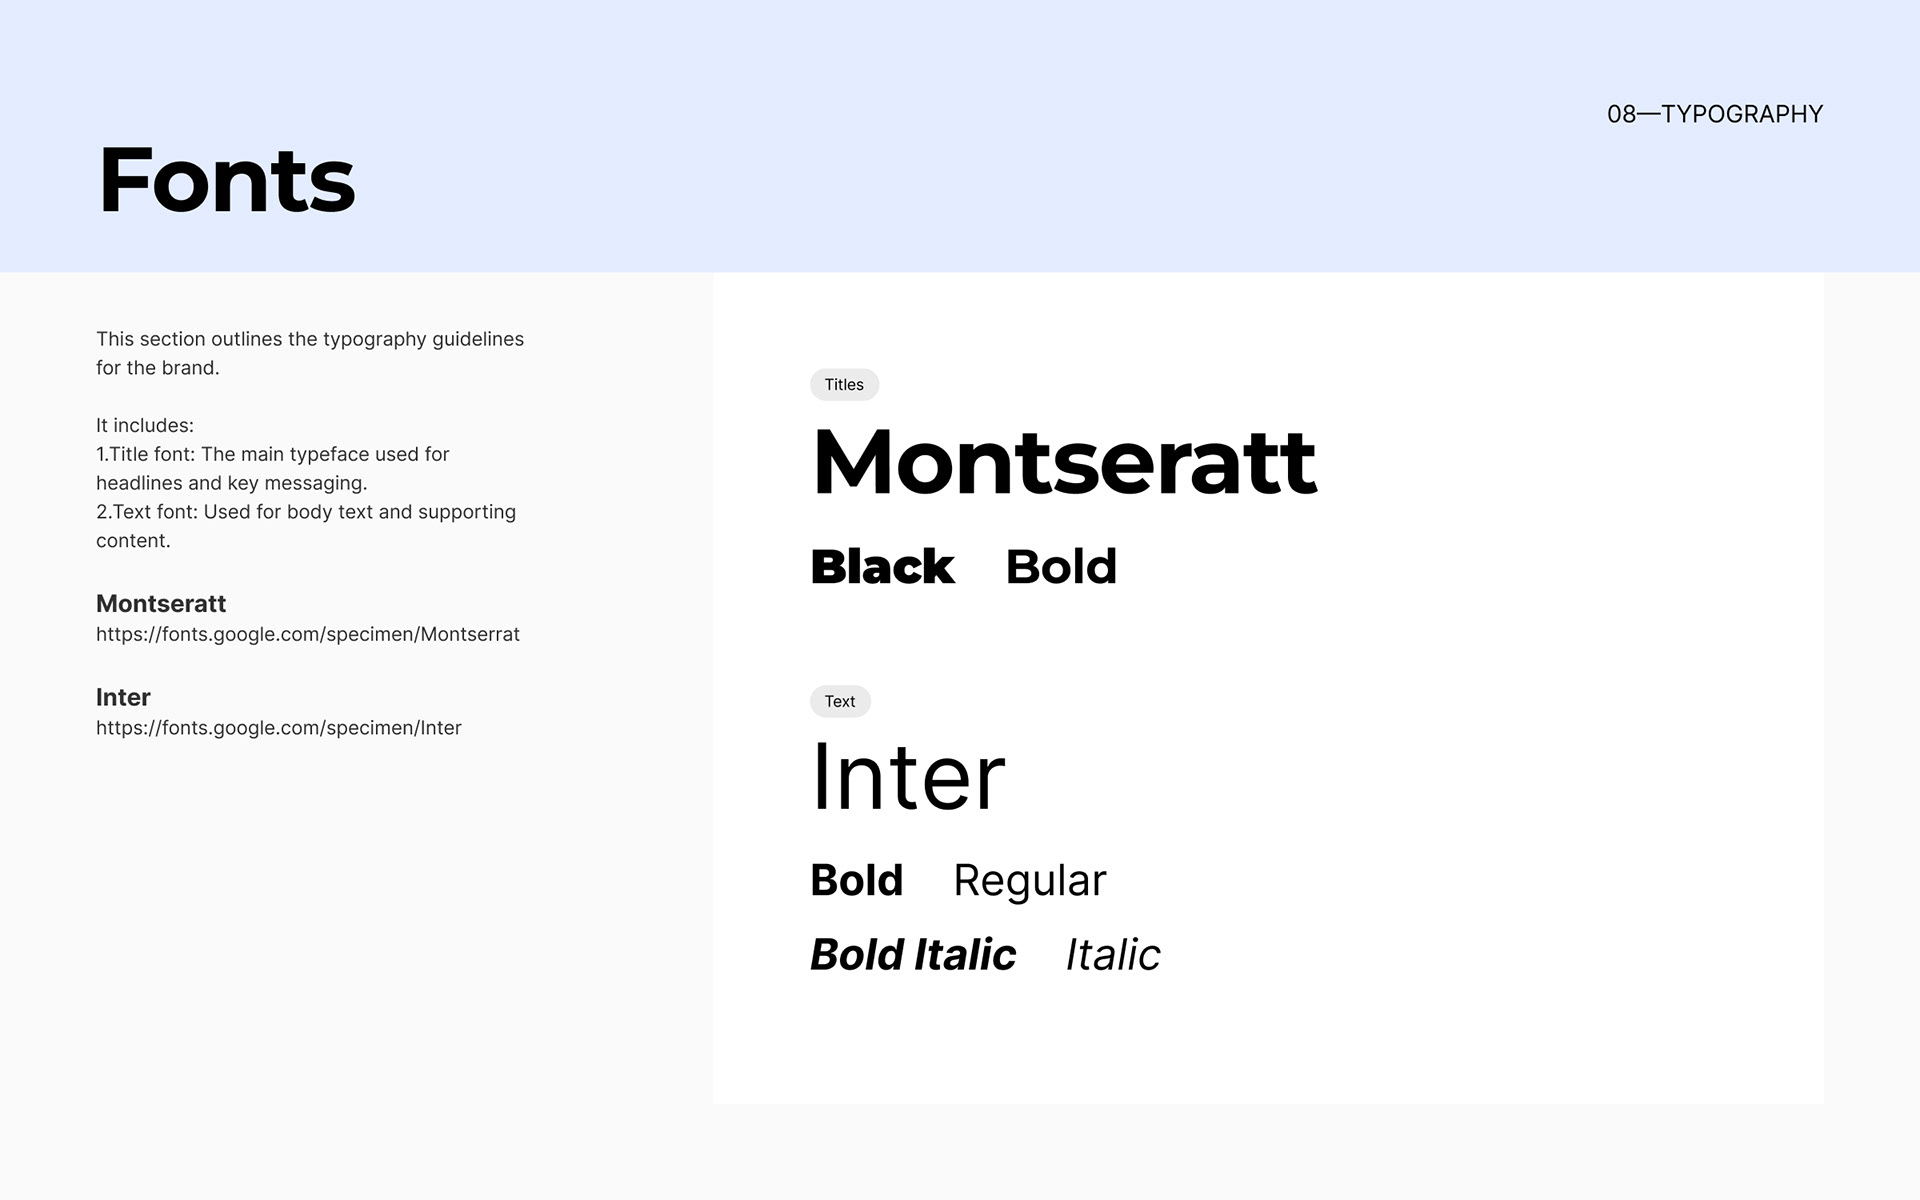Select the Bold Italic style sample

coord(912,955)
